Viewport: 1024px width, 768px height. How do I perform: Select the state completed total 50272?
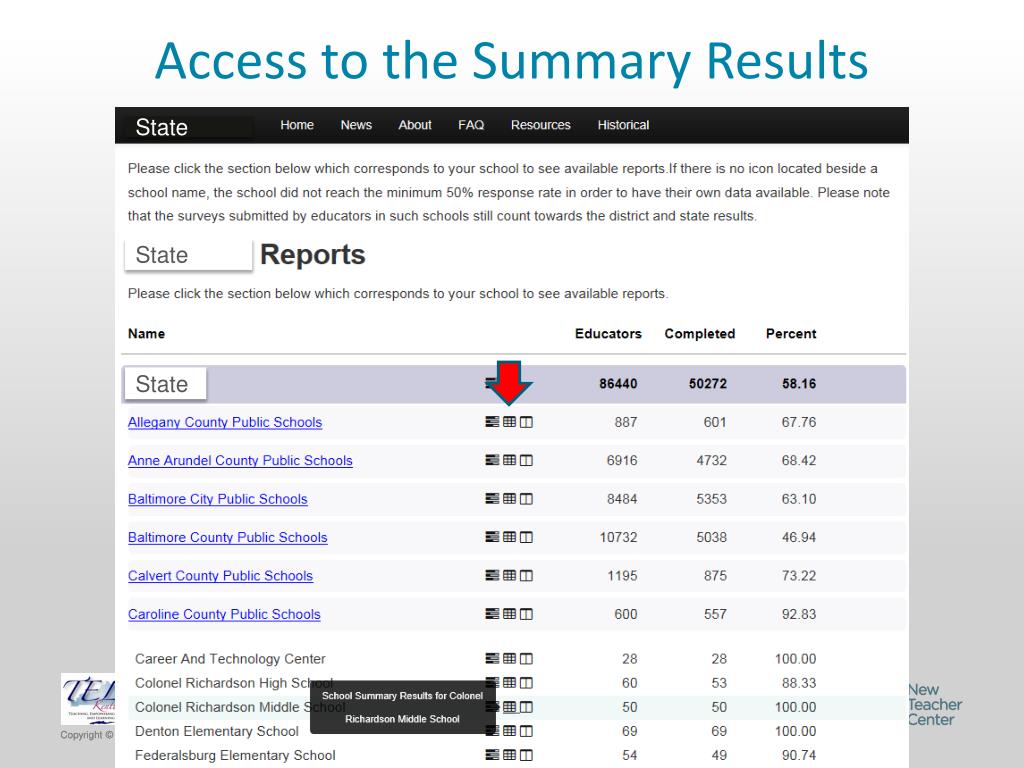pyautogui.click(x=707, y=384)
